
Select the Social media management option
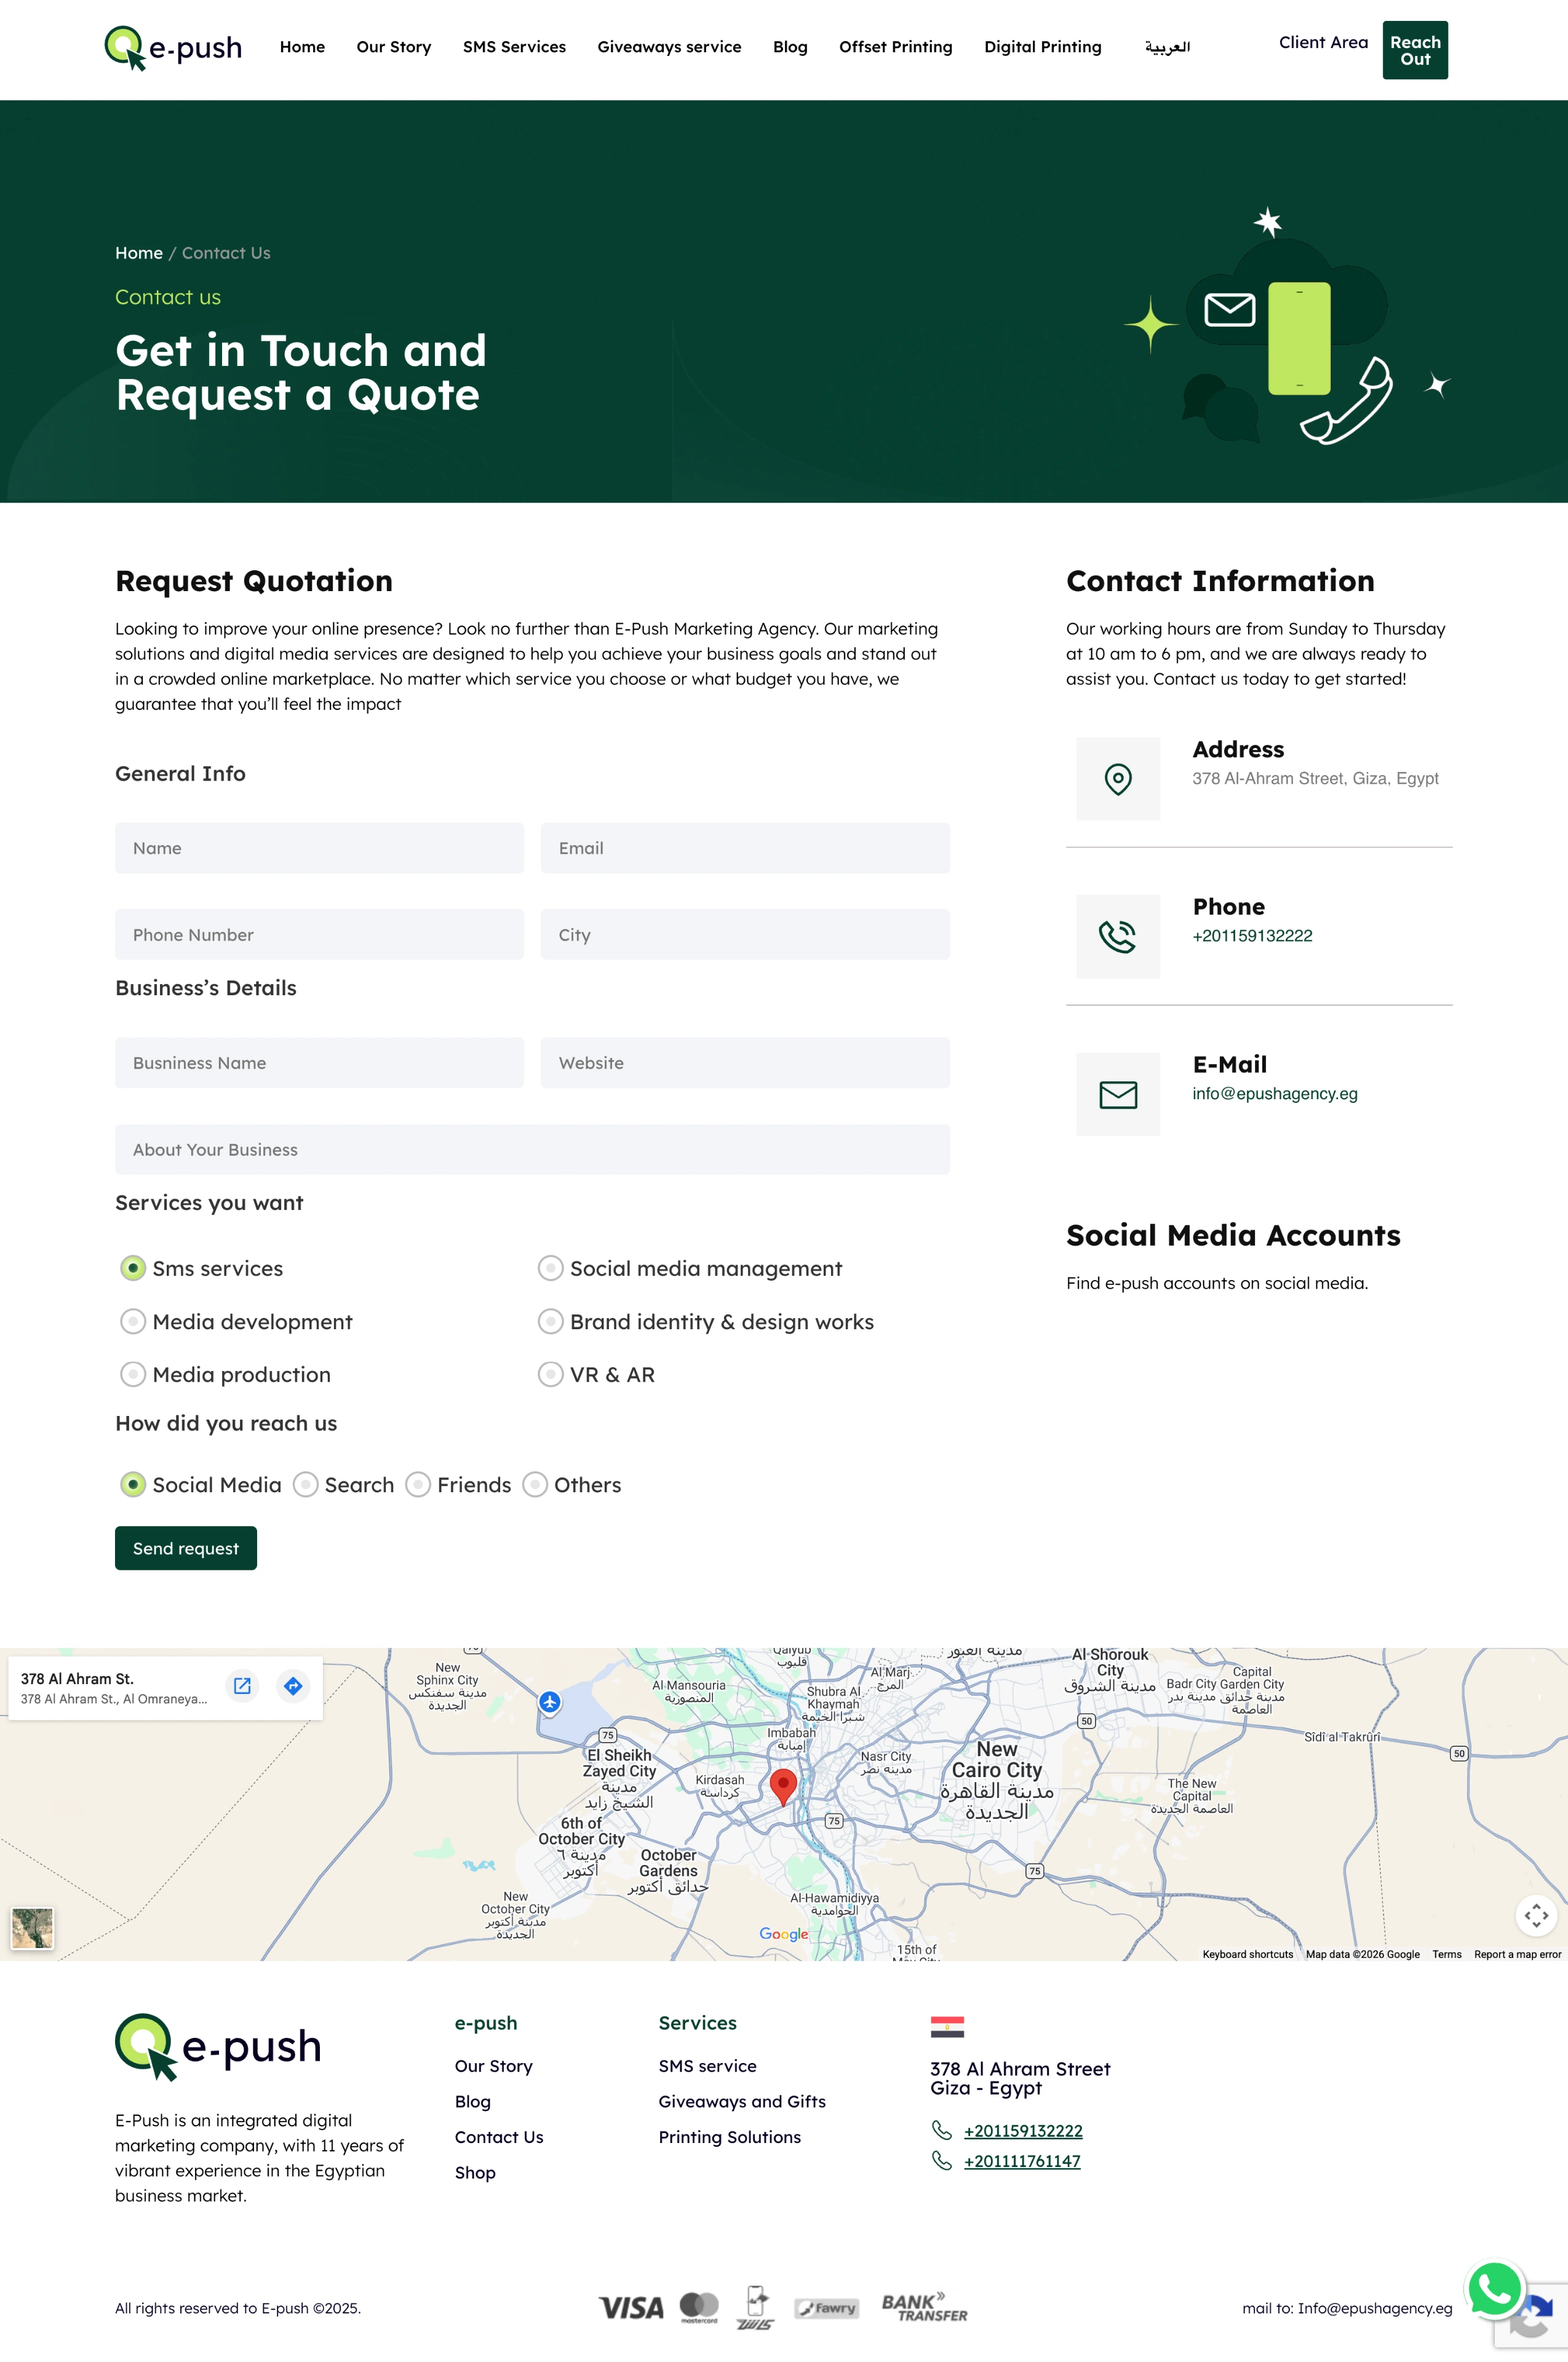pyautogui.click(x=550, y=1268)
